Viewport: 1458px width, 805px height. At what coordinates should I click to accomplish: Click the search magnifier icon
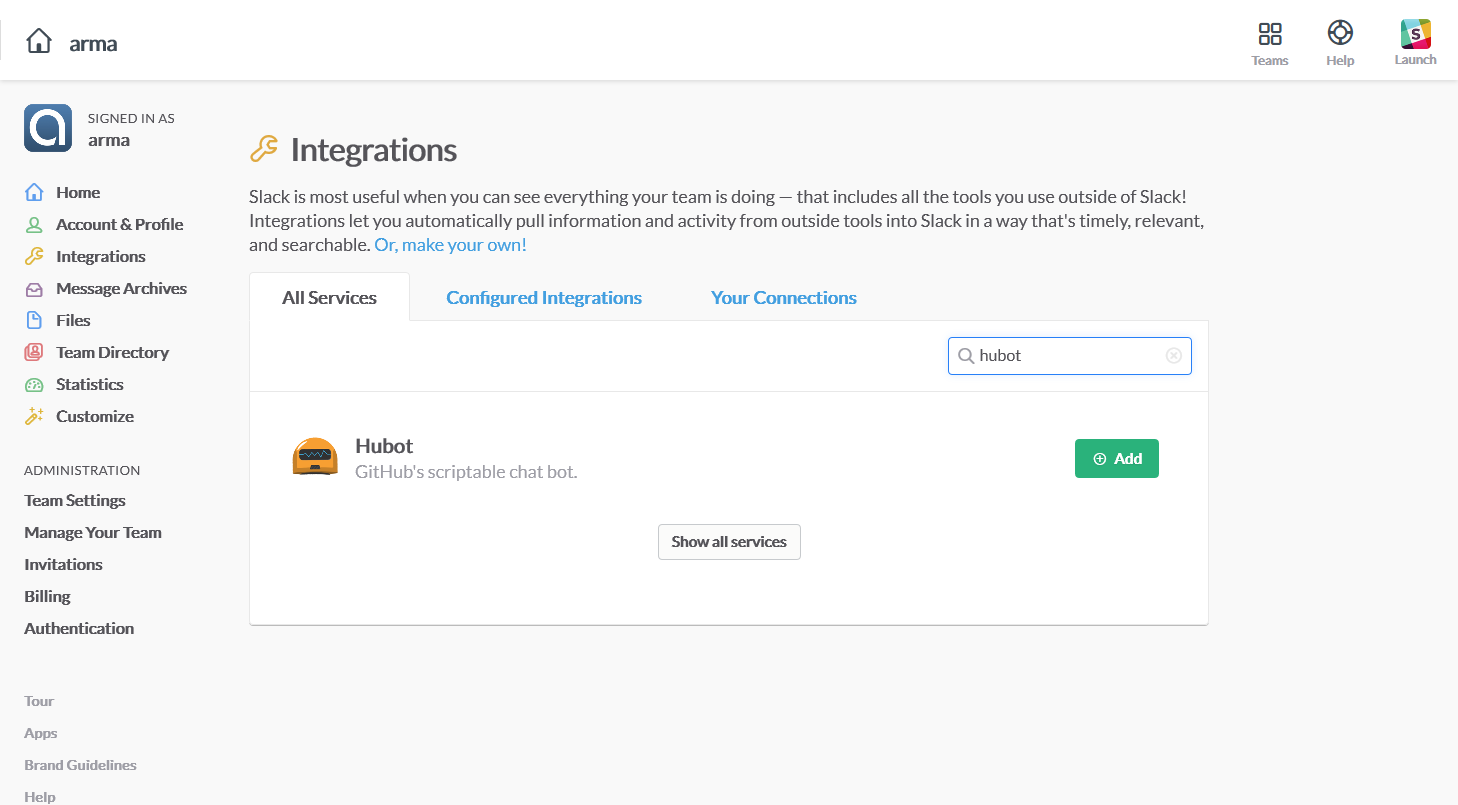click(966, 356)
